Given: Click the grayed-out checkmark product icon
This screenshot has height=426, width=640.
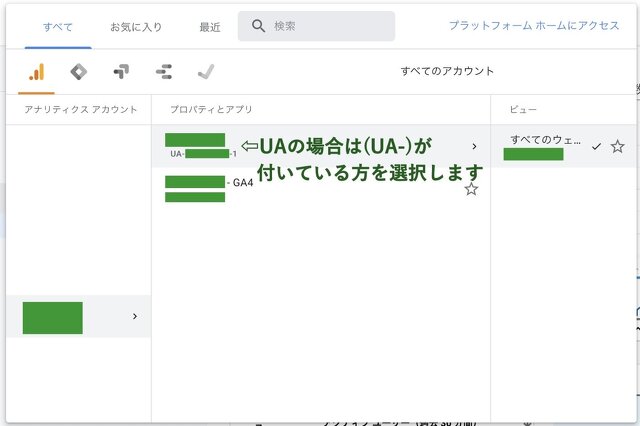Looking at the screenshot, I should tap(206, 72).
